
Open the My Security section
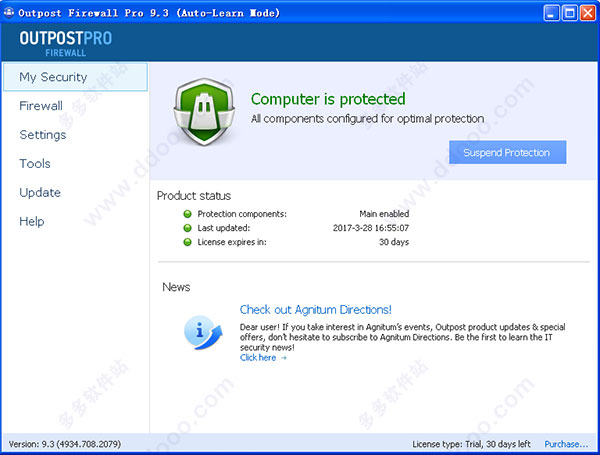(x=75, y=77)
